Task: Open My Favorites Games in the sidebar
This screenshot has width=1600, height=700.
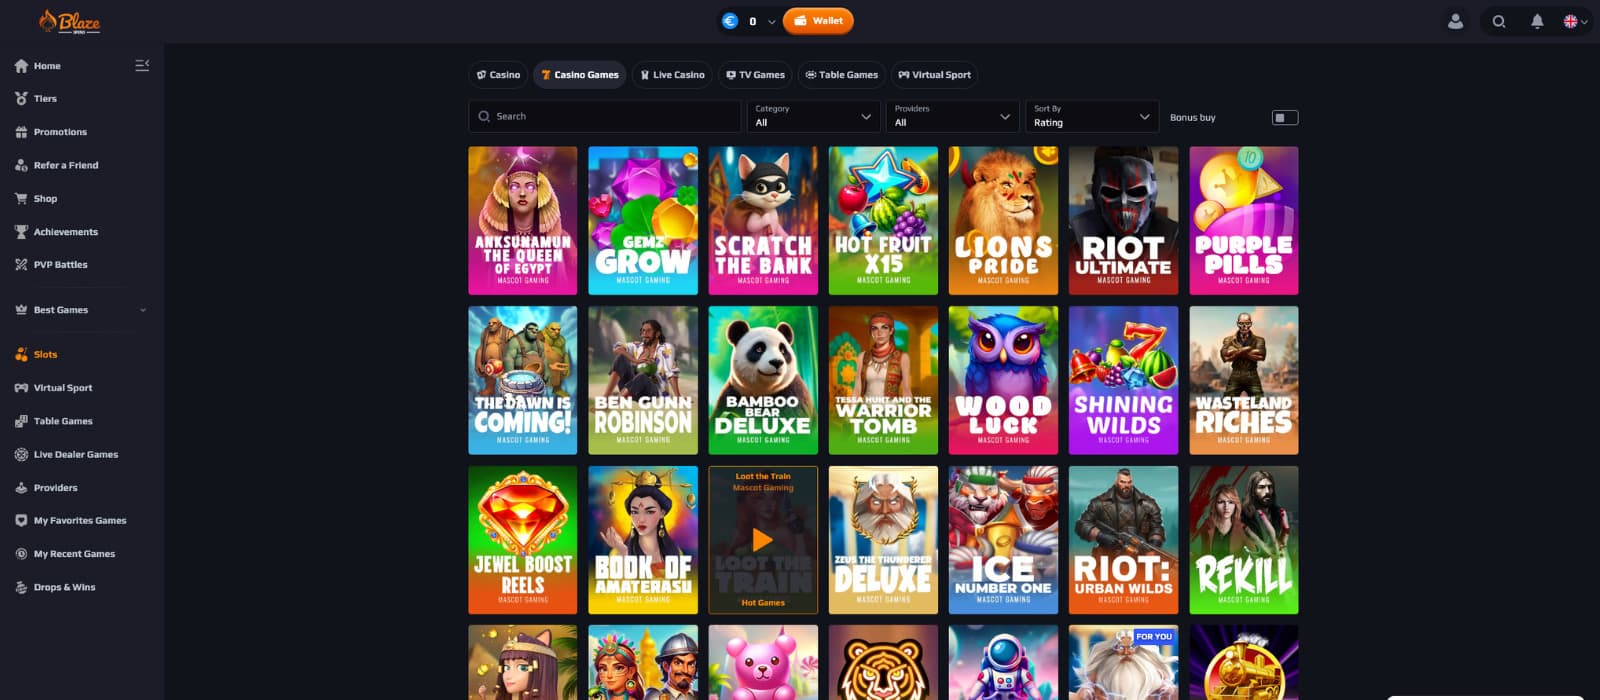Action: pos(82,521)
